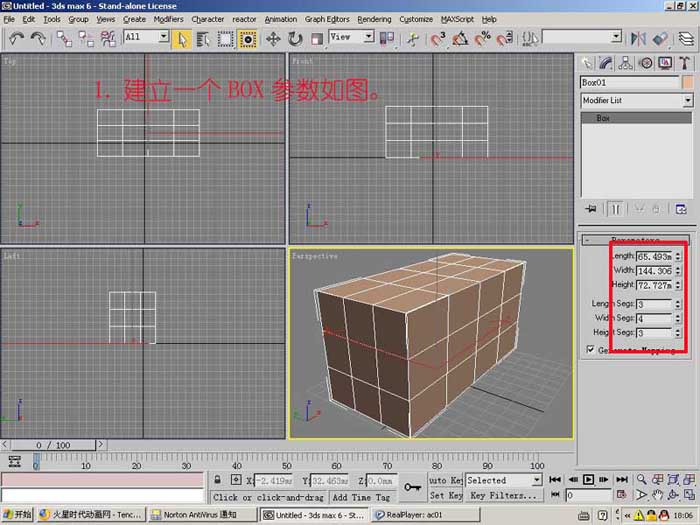This screenshot has height=525, width=700.
Task: Open Select by Name list icon
Action: (x=203, y=39)
